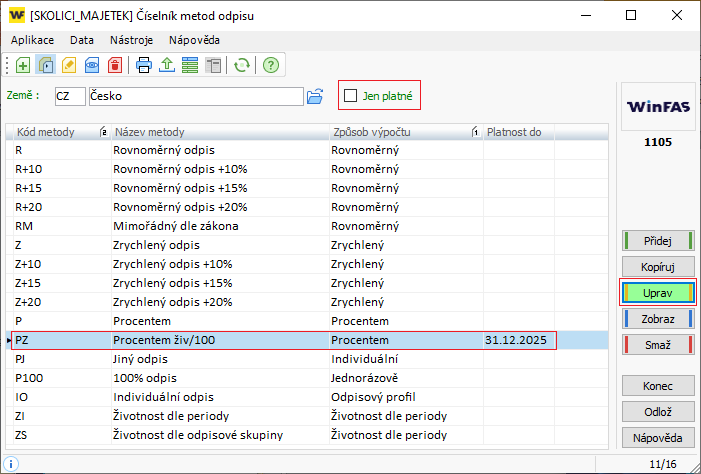Click the blue eye view toolbar icon
The height and width of the screenshot is (474, 701).
tap(92, 66)
